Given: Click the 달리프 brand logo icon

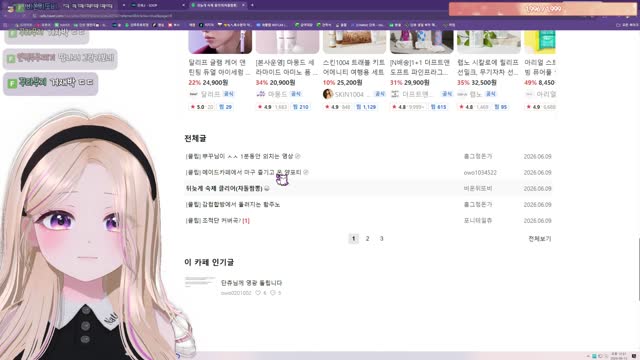Looking at the screenshot, I should click(193, 94).
